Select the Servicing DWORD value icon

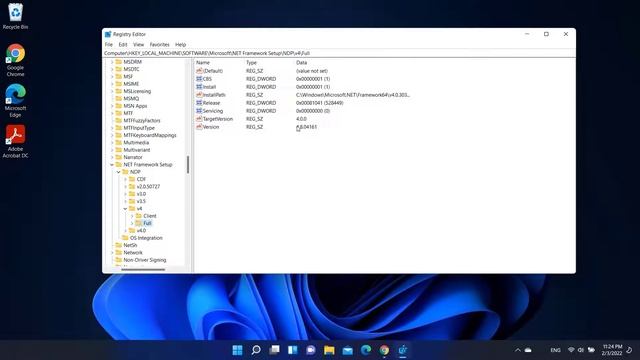tap(199, 111)
